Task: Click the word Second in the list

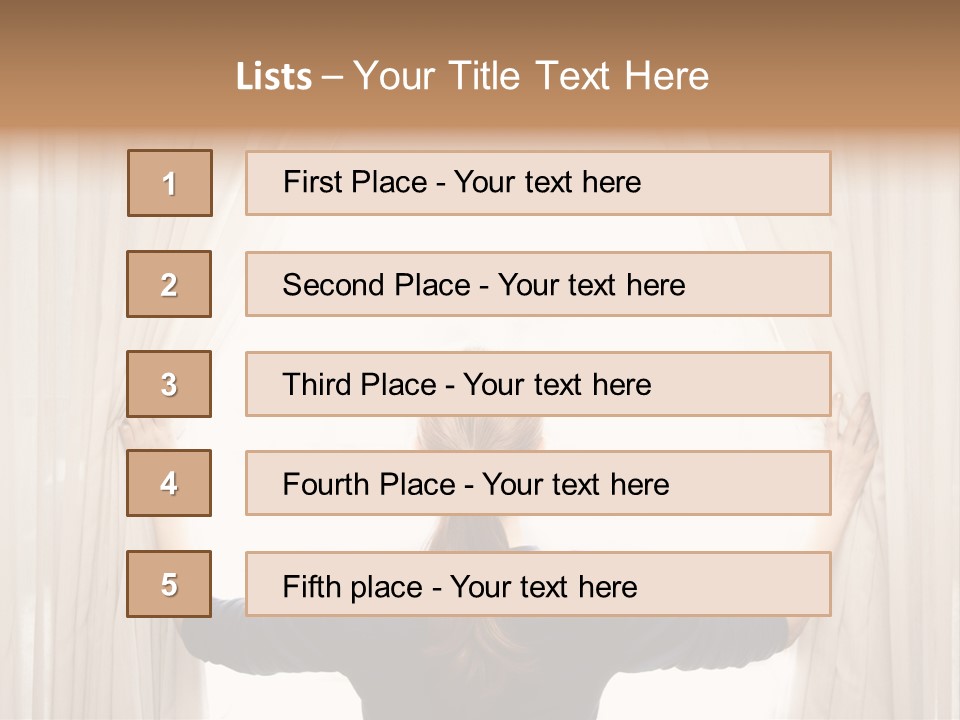Action: point(334,285)
